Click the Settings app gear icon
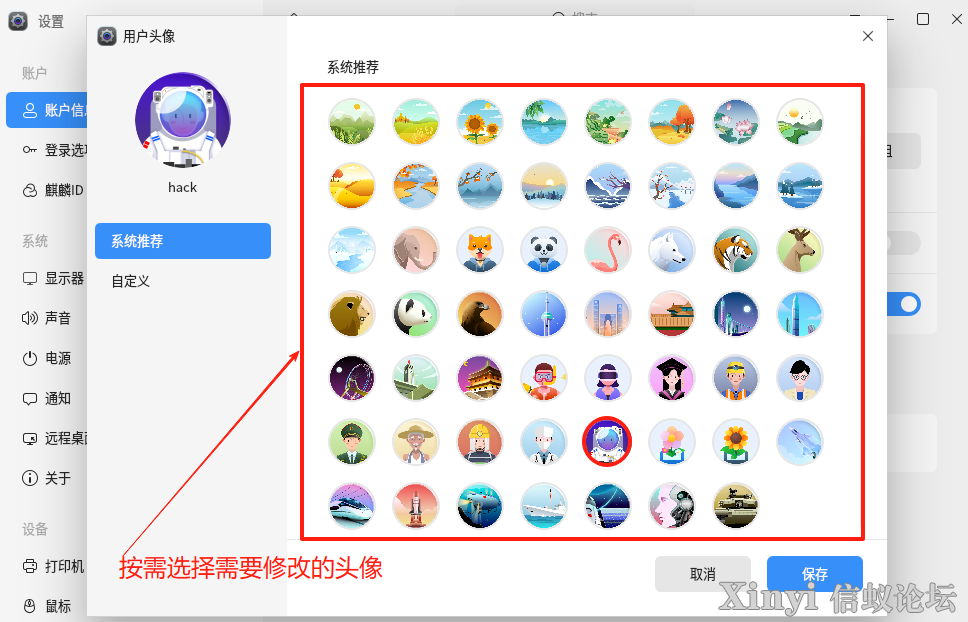The image size is (968, 622). pyautogui.click(x=18, y=21)
